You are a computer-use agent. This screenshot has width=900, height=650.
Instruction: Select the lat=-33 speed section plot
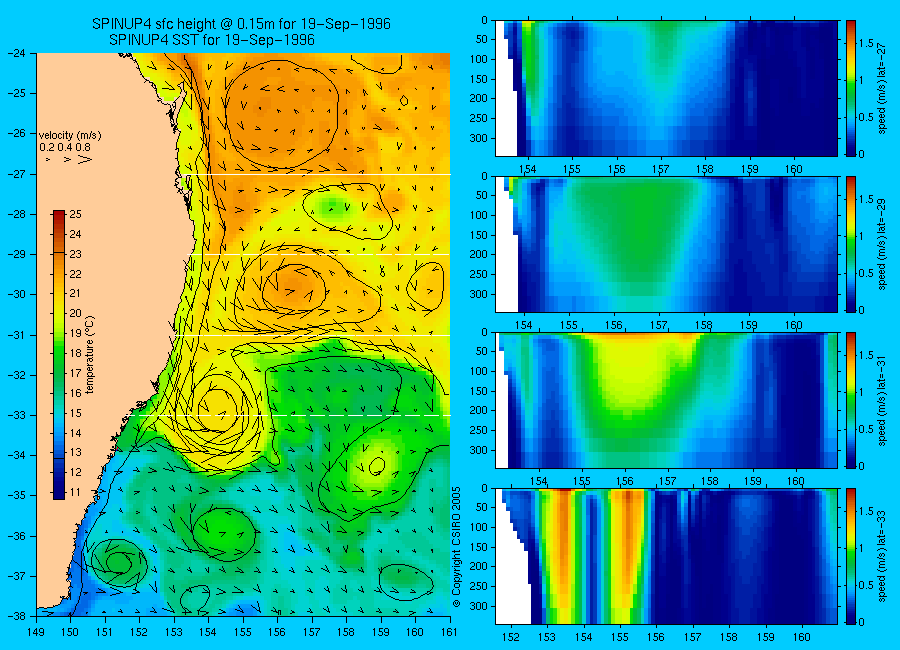click(666, 556)
